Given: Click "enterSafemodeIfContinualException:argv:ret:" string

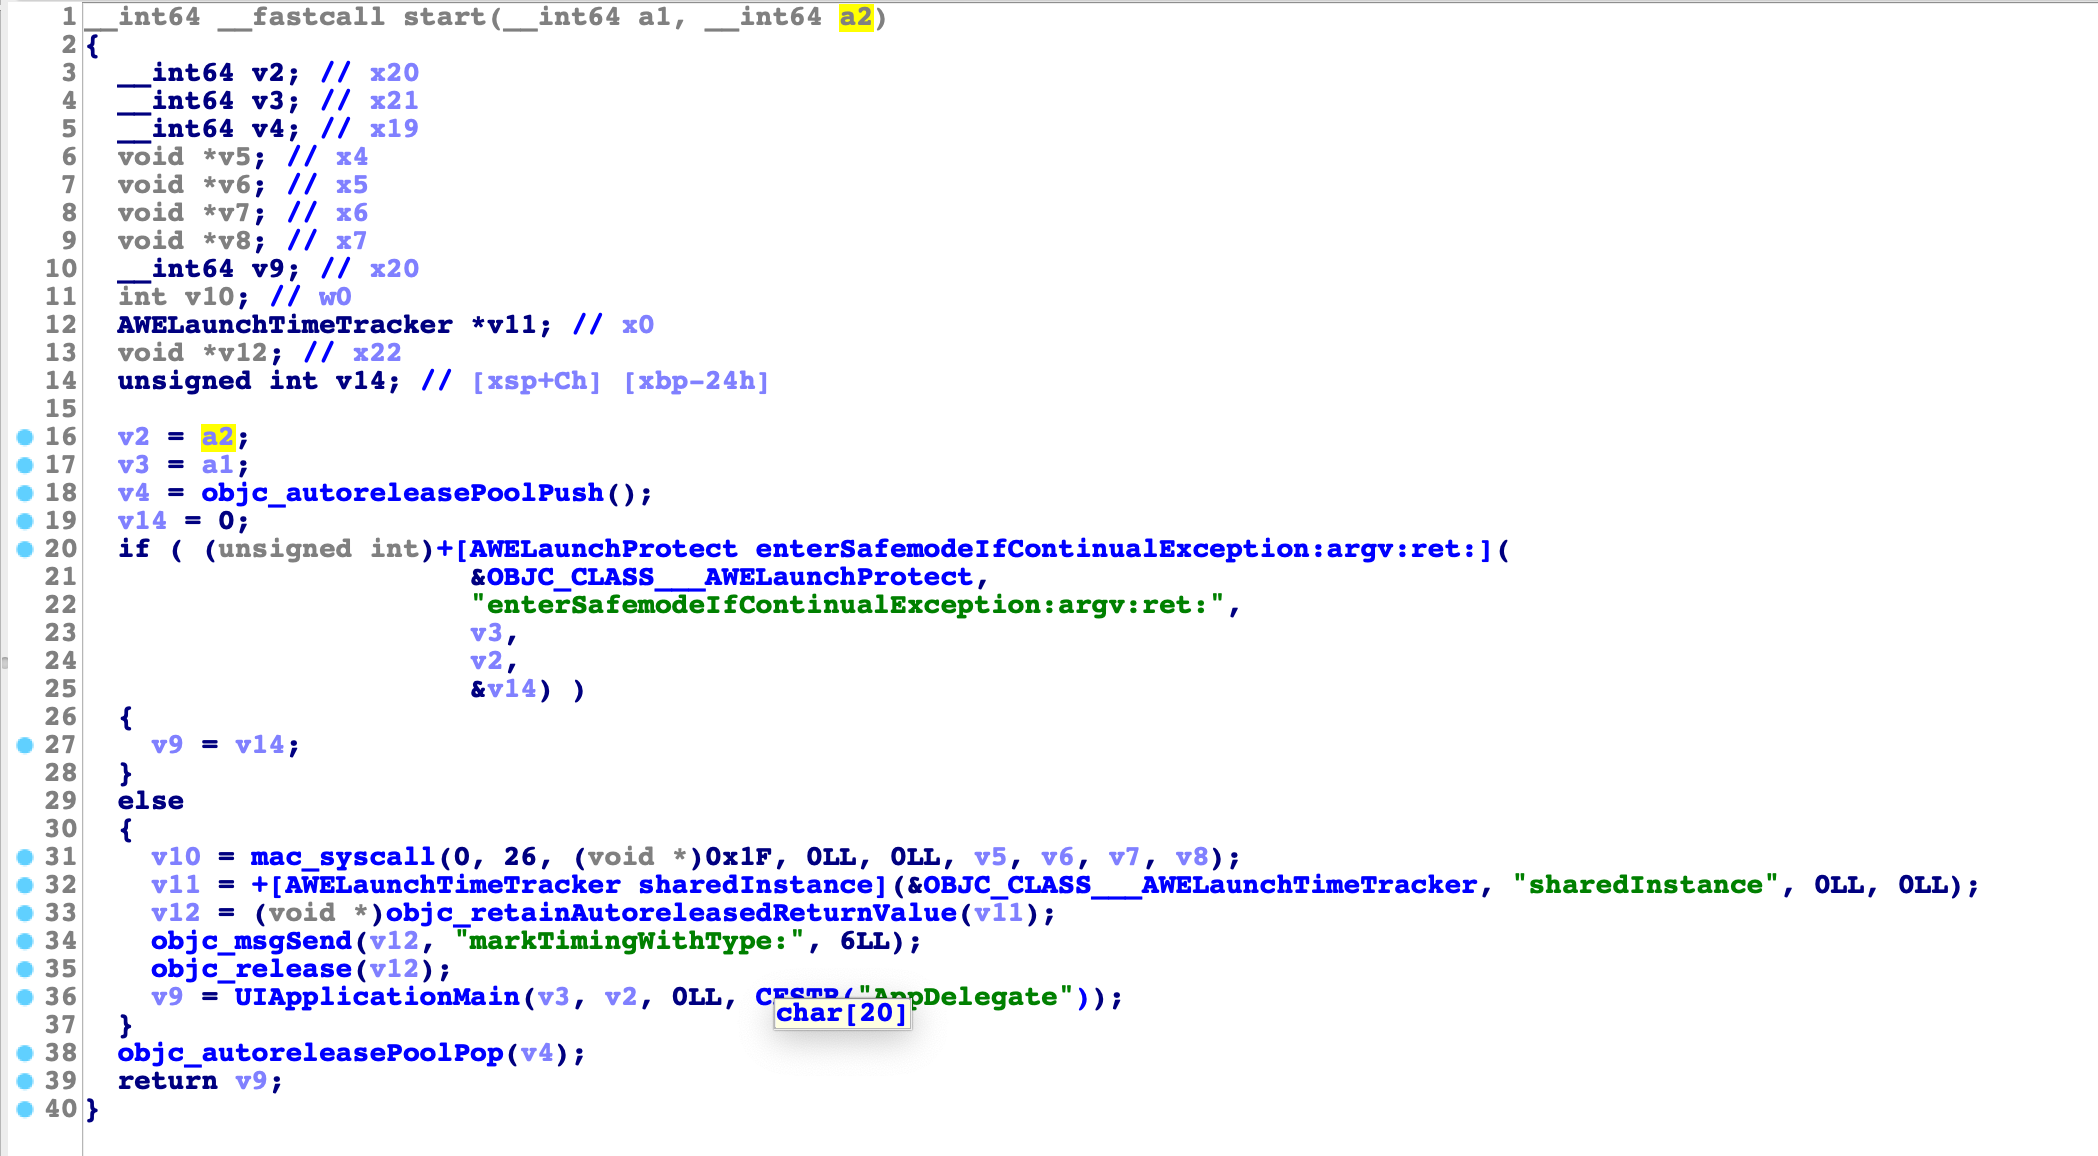Looking at the screenshot, I should (x=847, y=605).
